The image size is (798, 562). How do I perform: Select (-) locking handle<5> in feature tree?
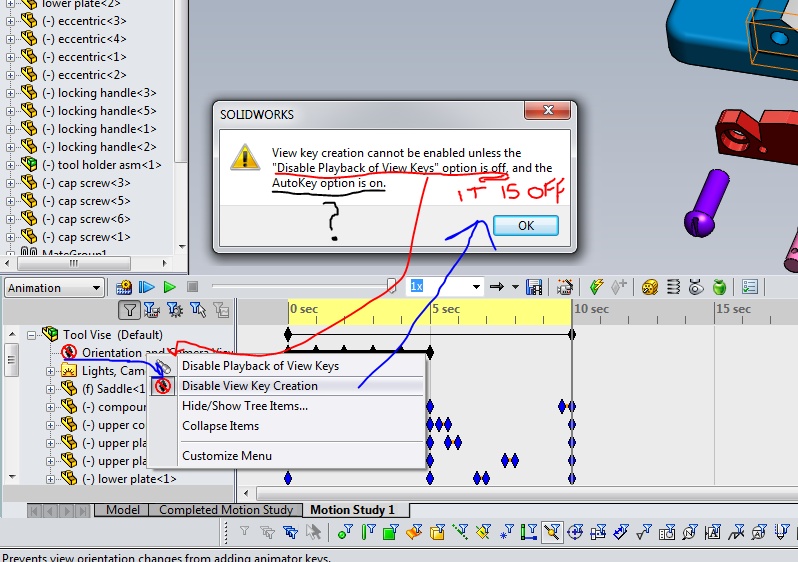(x=99, y=111)
